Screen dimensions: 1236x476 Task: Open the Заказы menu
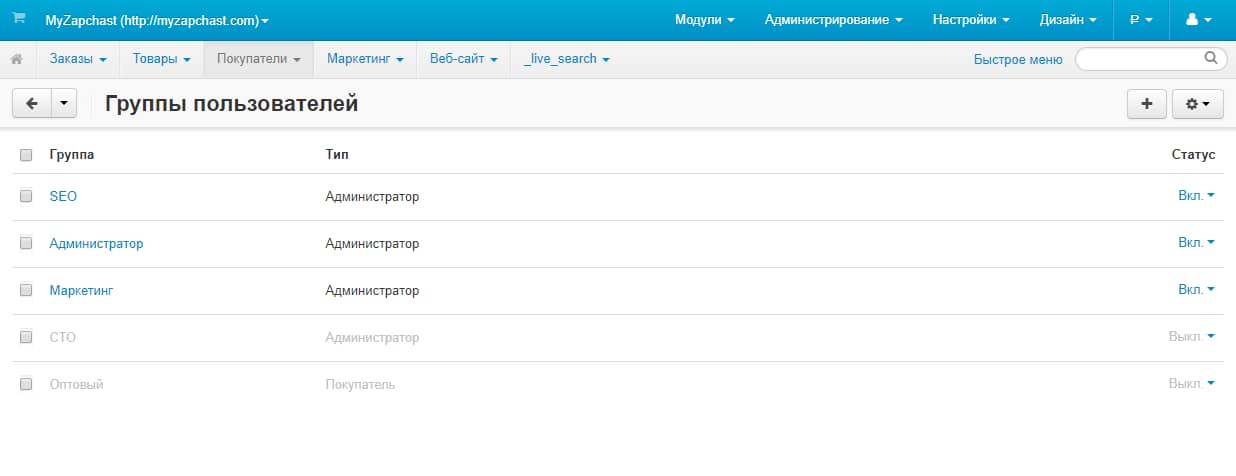(x=78, y=59)
